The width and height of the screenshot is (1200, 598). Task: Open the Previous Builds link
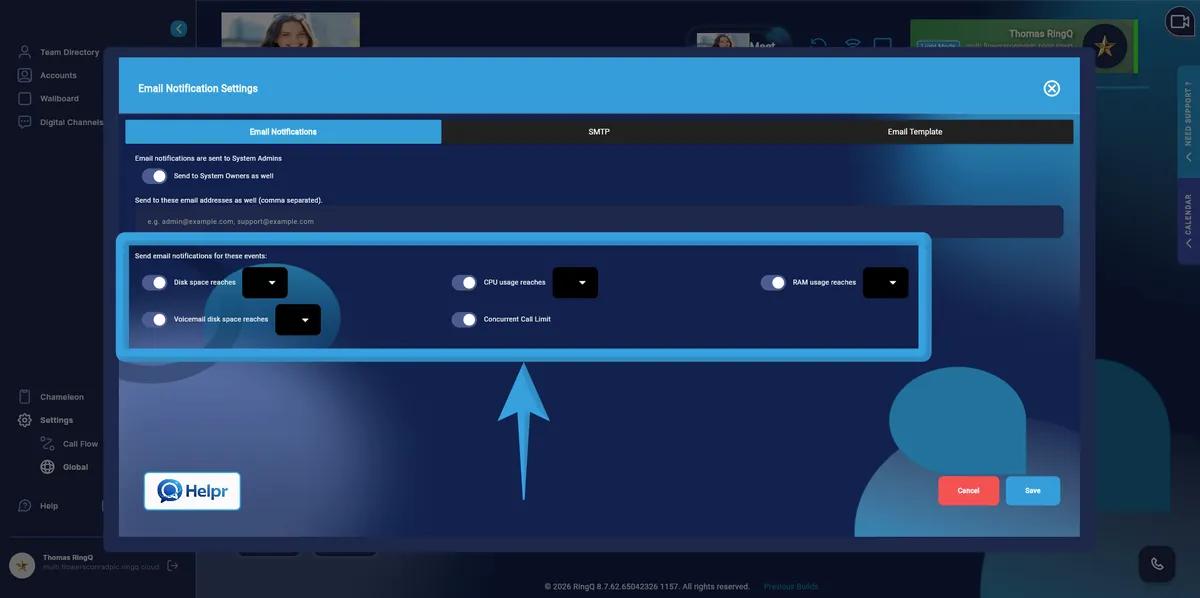pyautogui.click(x=791, y=587)
